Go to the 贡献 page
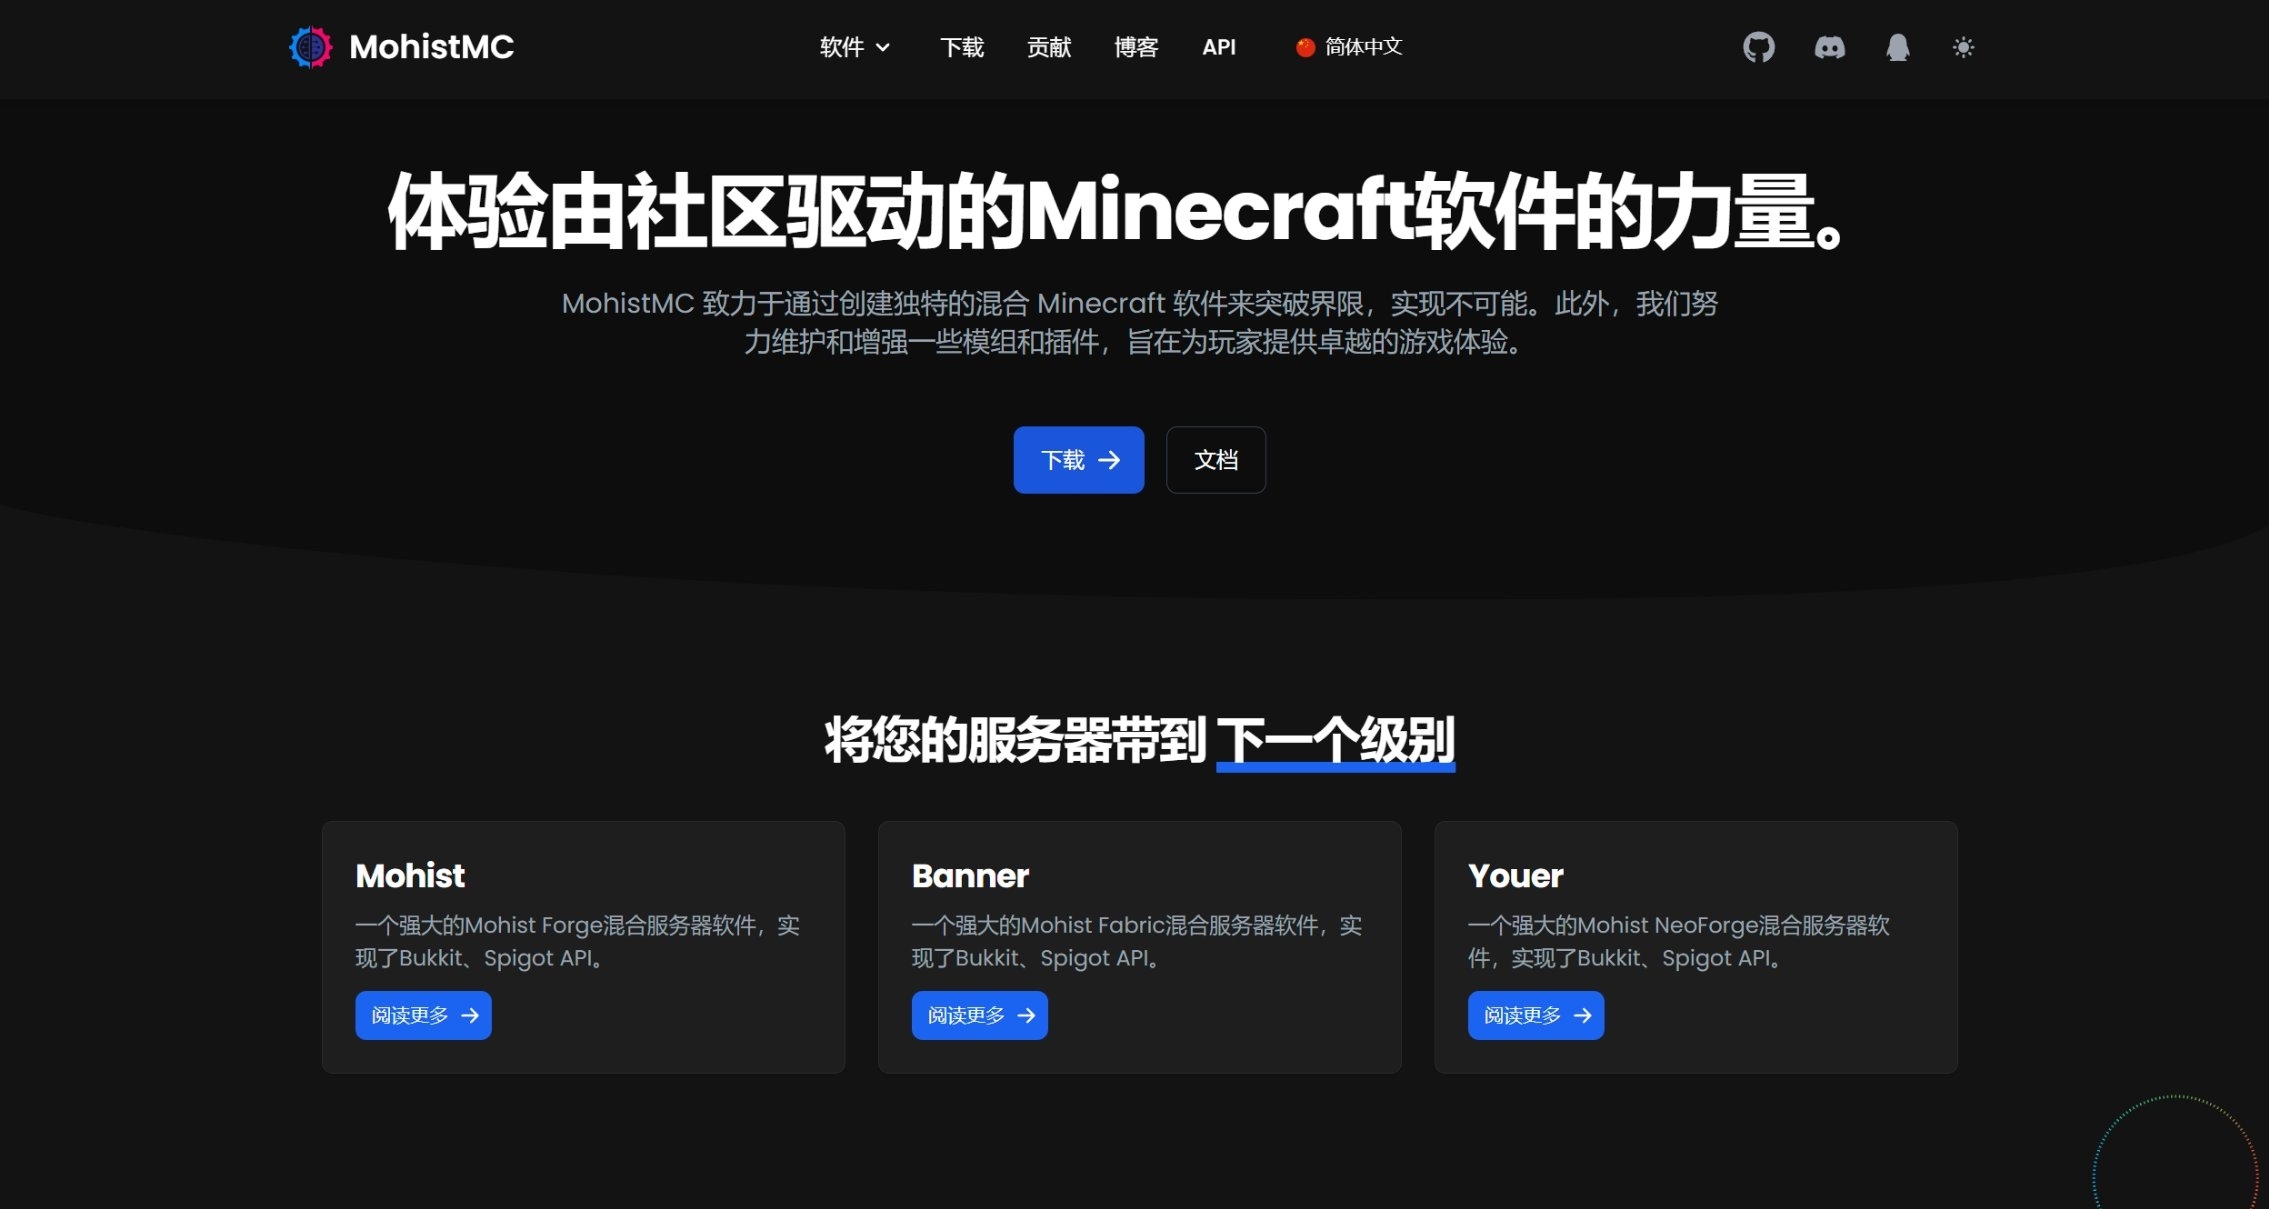2269x1209 pixels. pos(1049,47)
